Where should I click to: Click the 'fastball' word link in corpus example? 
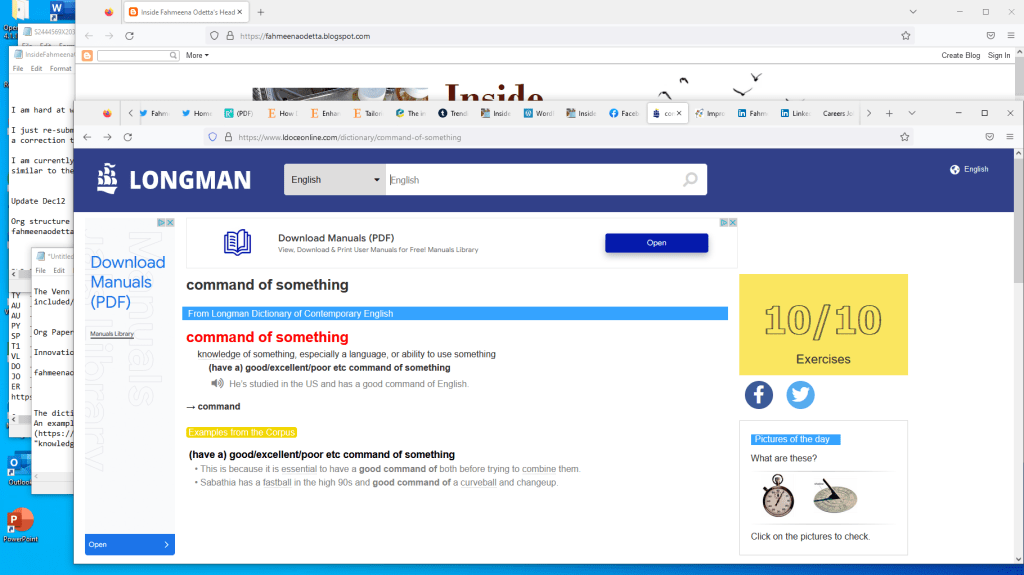[277, 483]
